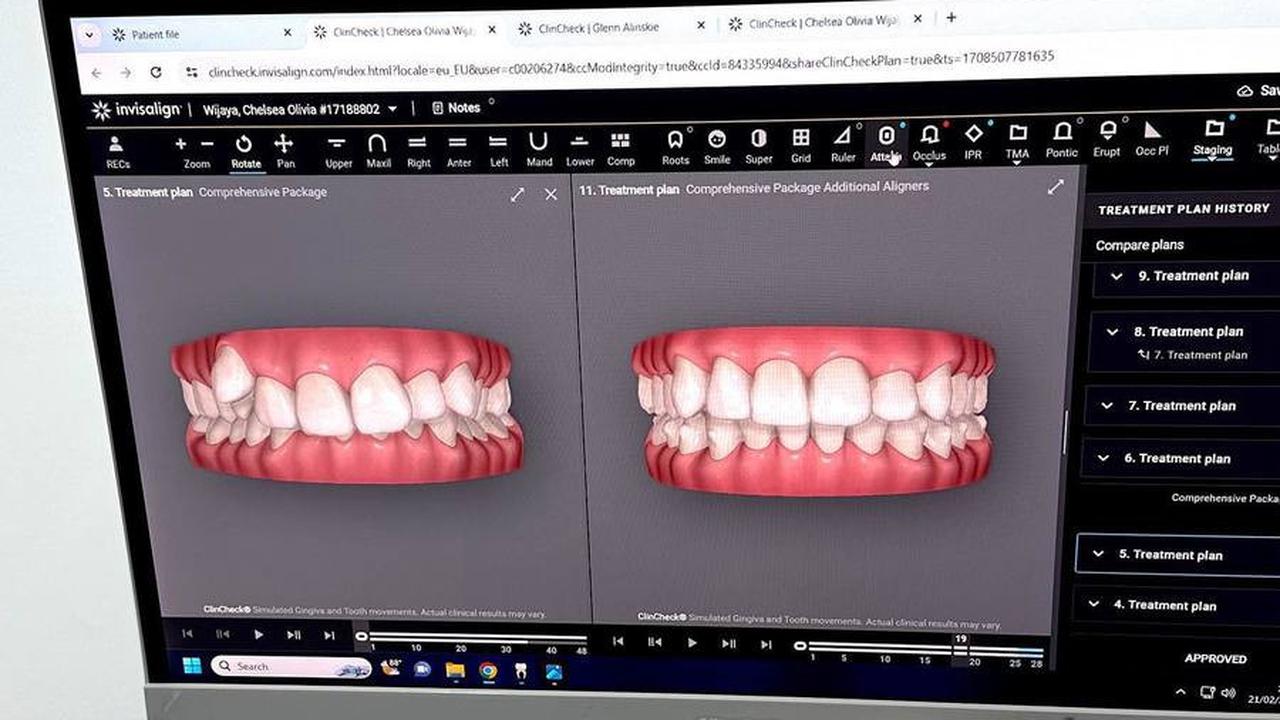
Task: Reload the browser page
Action: 156,72
